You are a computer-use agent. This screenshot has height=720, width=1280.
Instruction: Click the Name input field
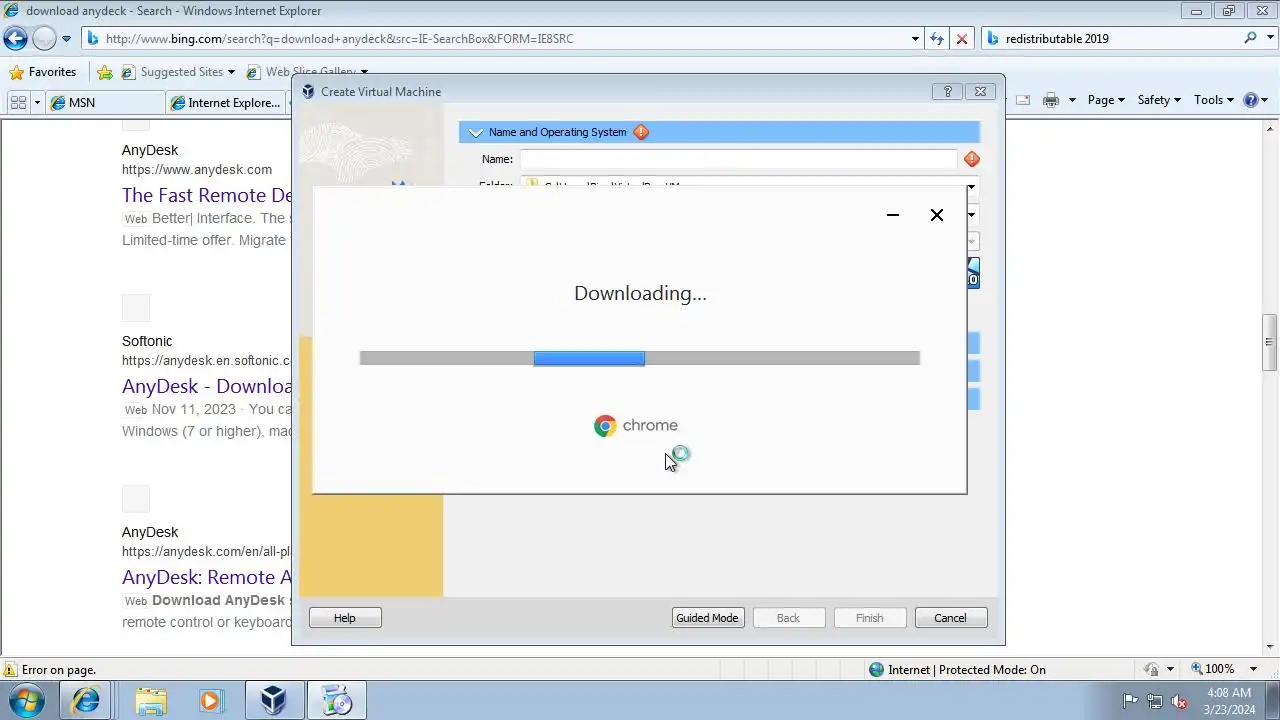(x=738, y=159)
